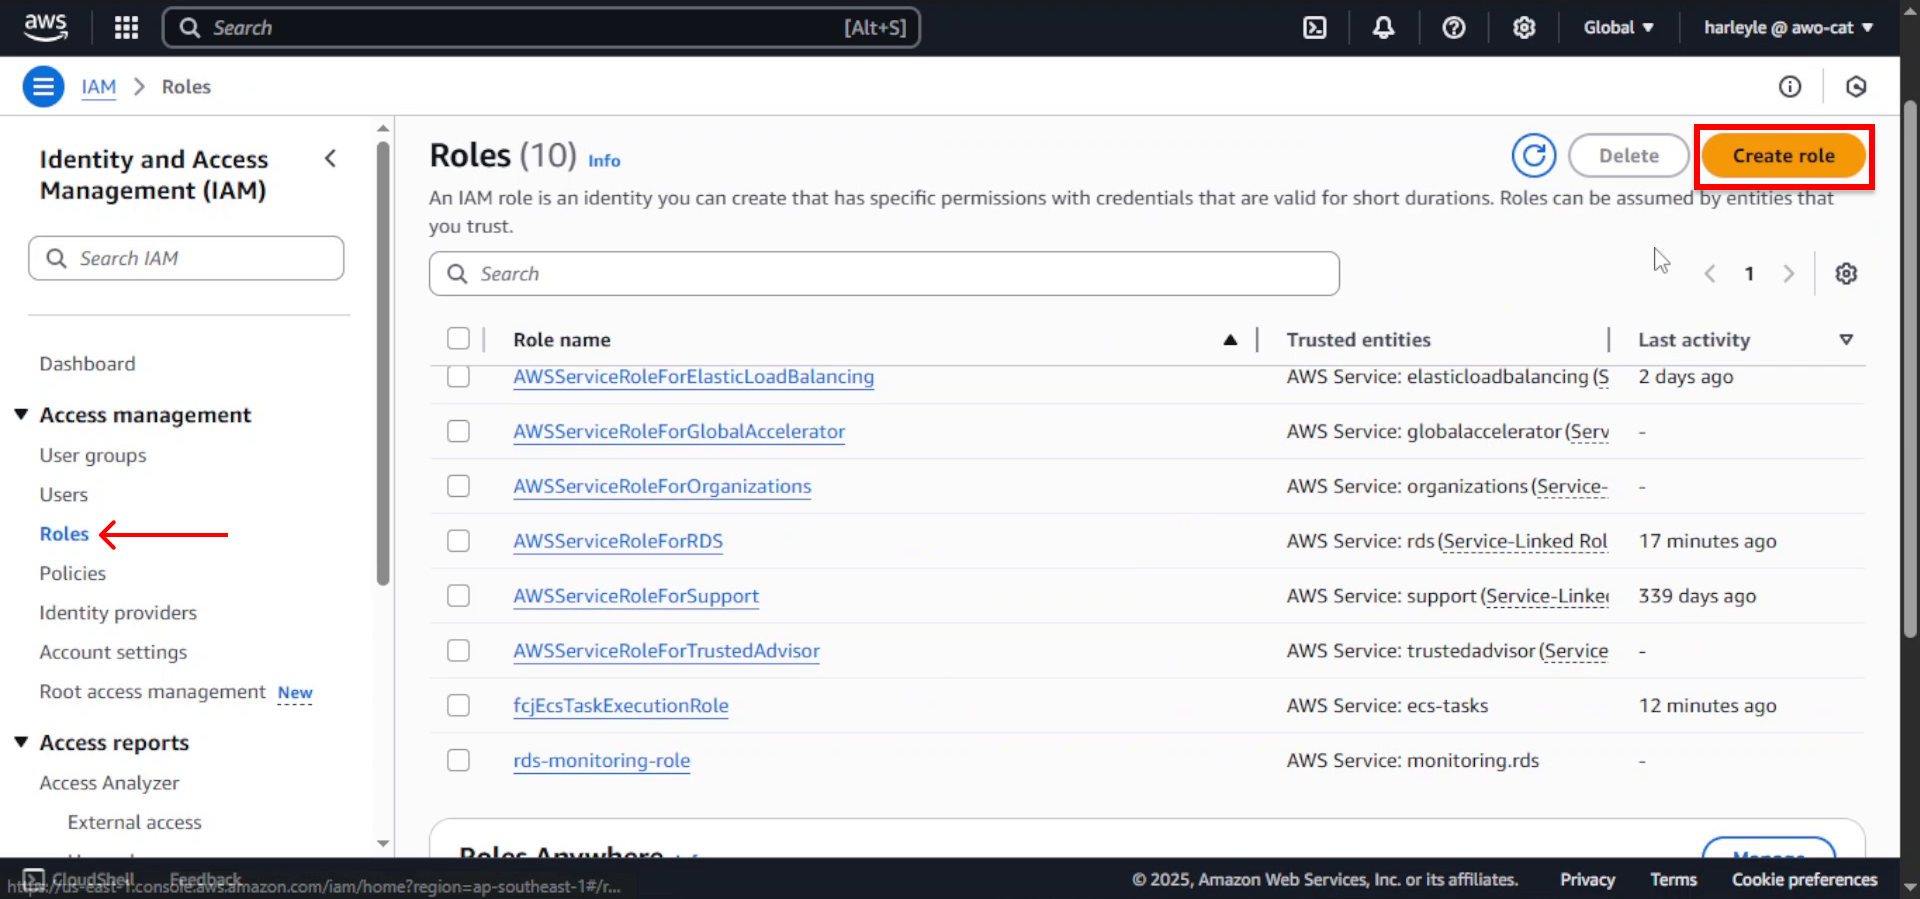Open the AWSServiceRoleForOrganizations link
The image size is (1920, 899).
(662, 486)
